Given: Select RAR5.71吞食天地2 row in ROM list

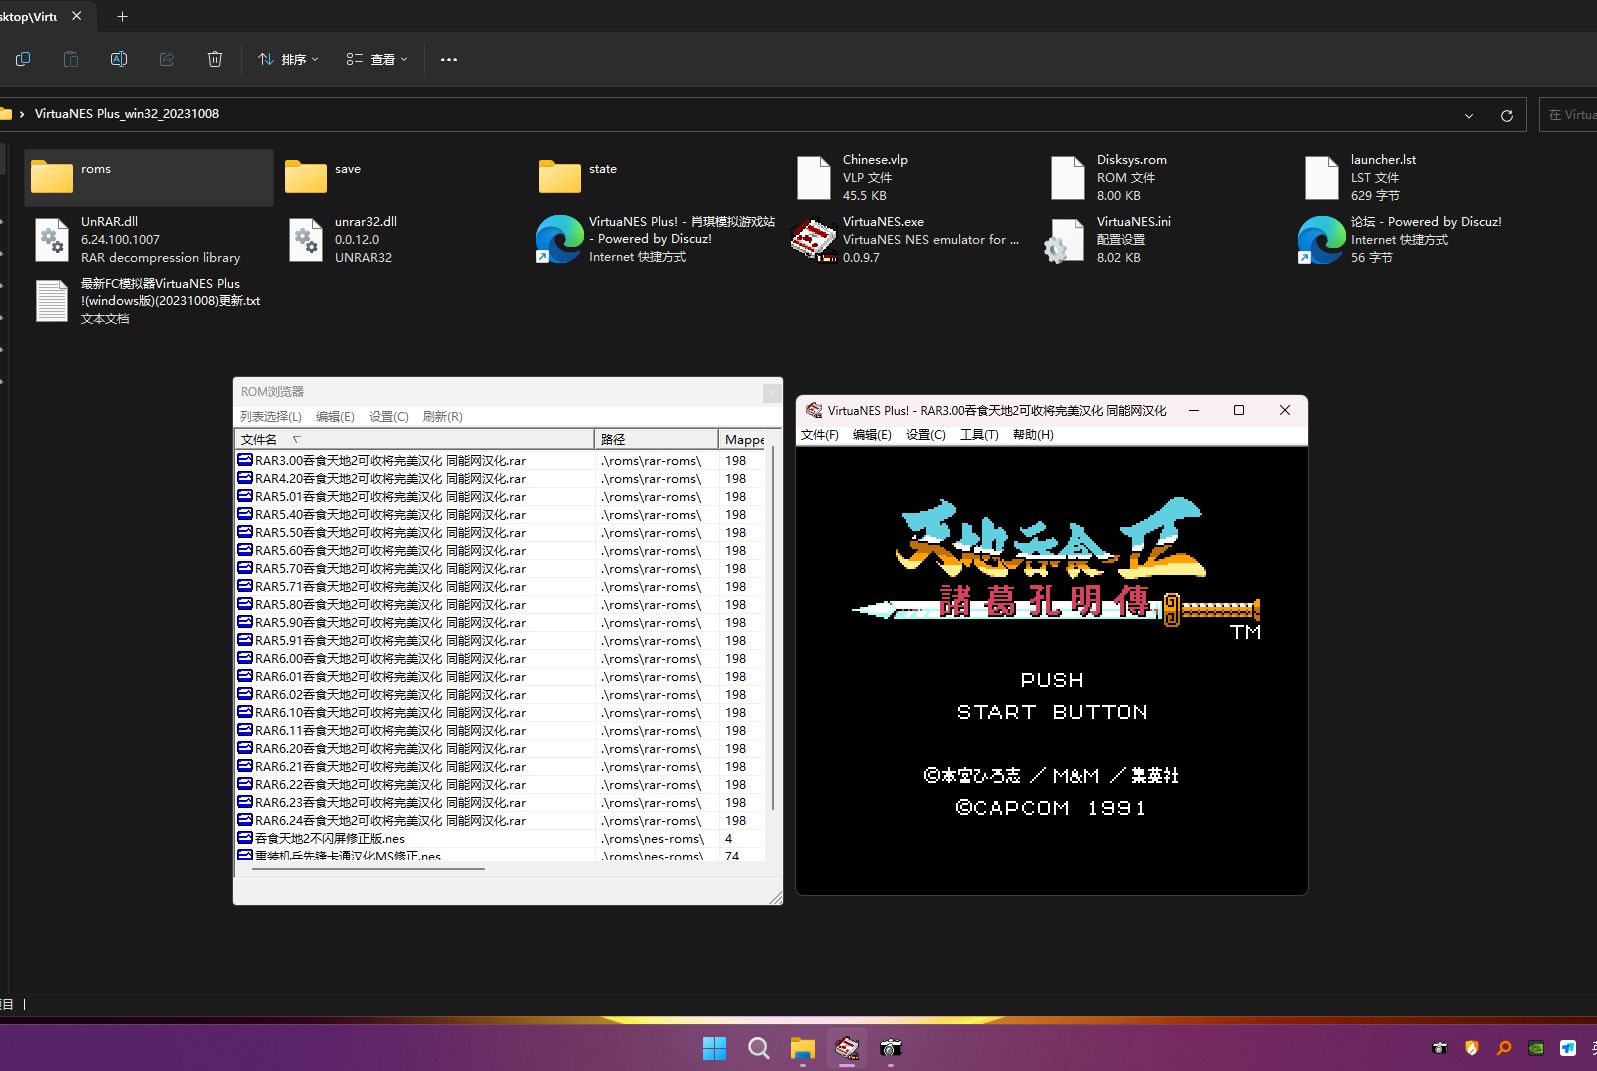Looking at the screenshot, I should (x=500, y=587).
